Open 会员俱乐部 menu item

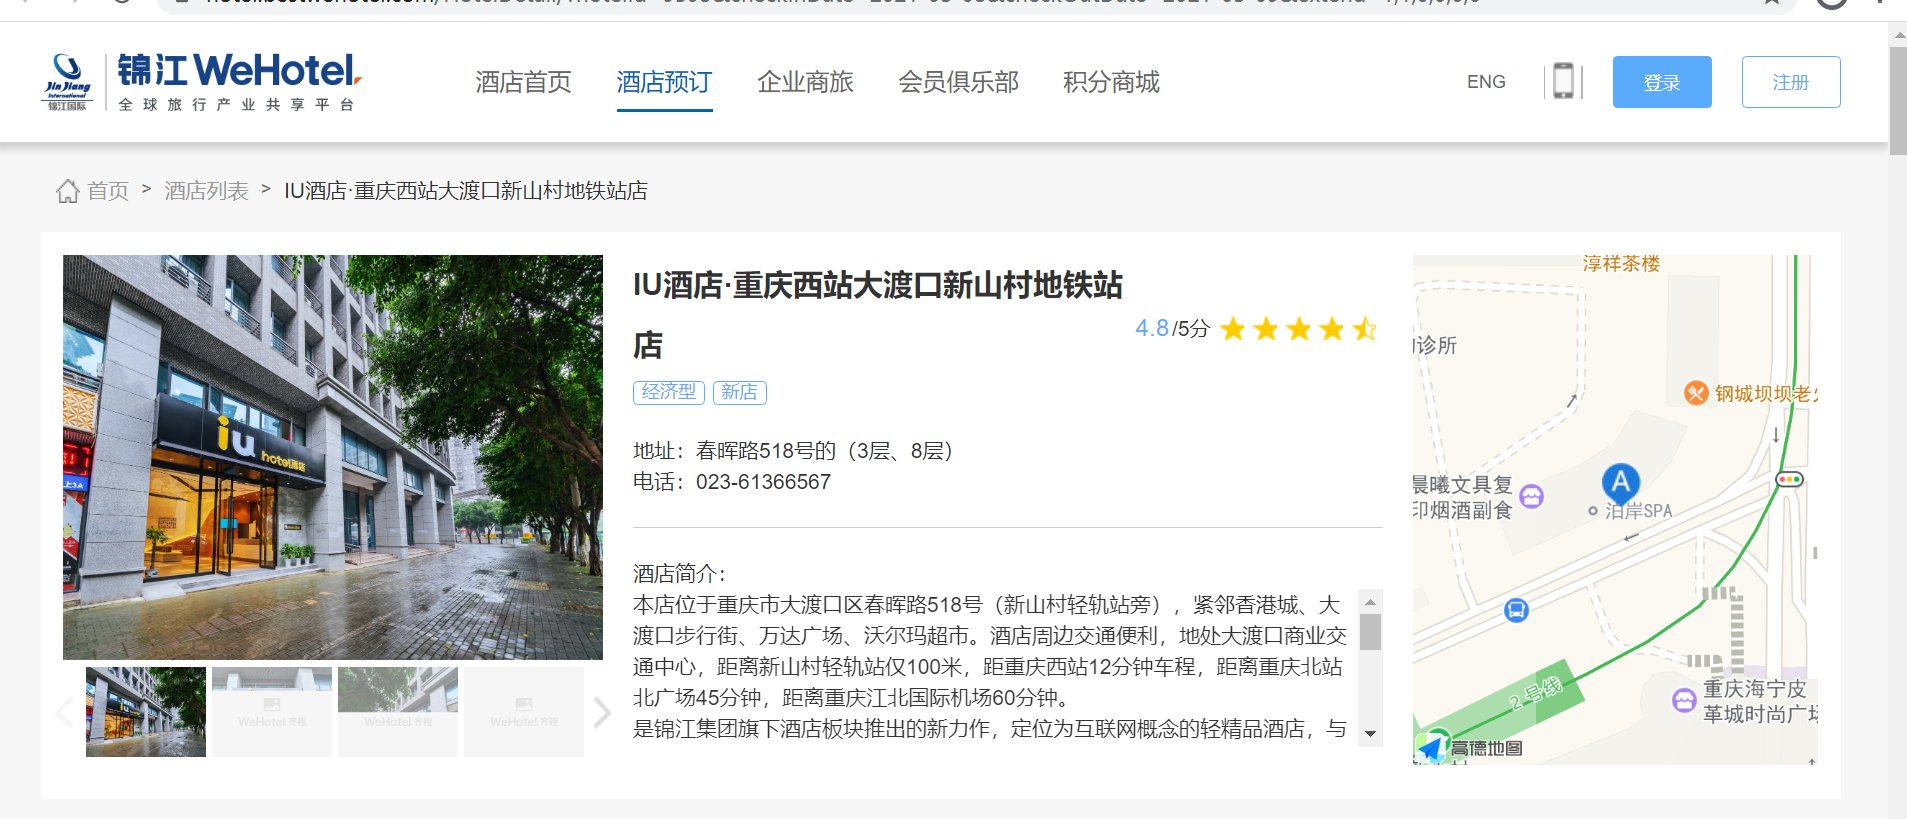[x=958, y=82]
